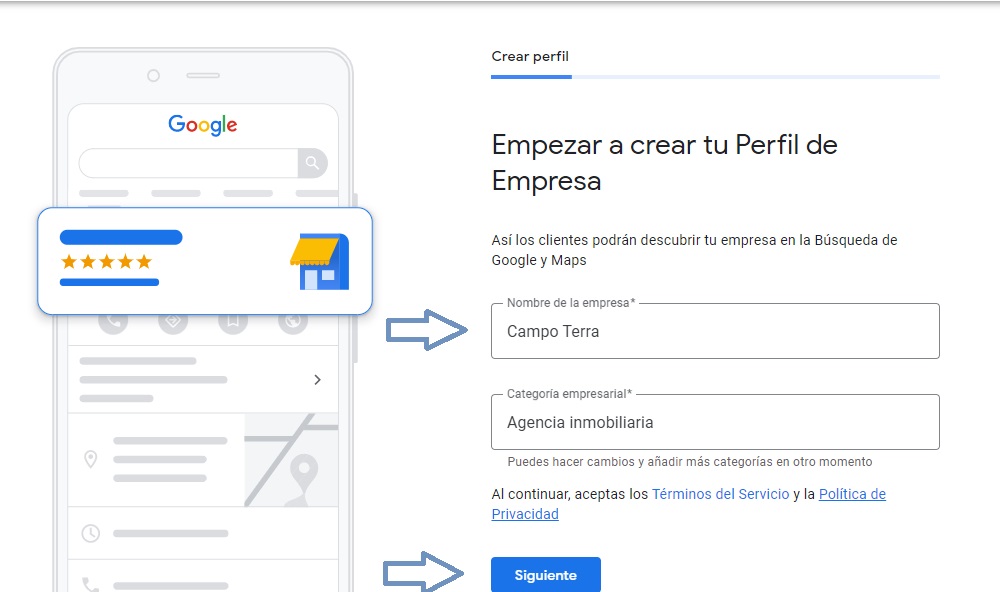
Task: Click the location pin icon beside address lines
Action: click(91, 459)
